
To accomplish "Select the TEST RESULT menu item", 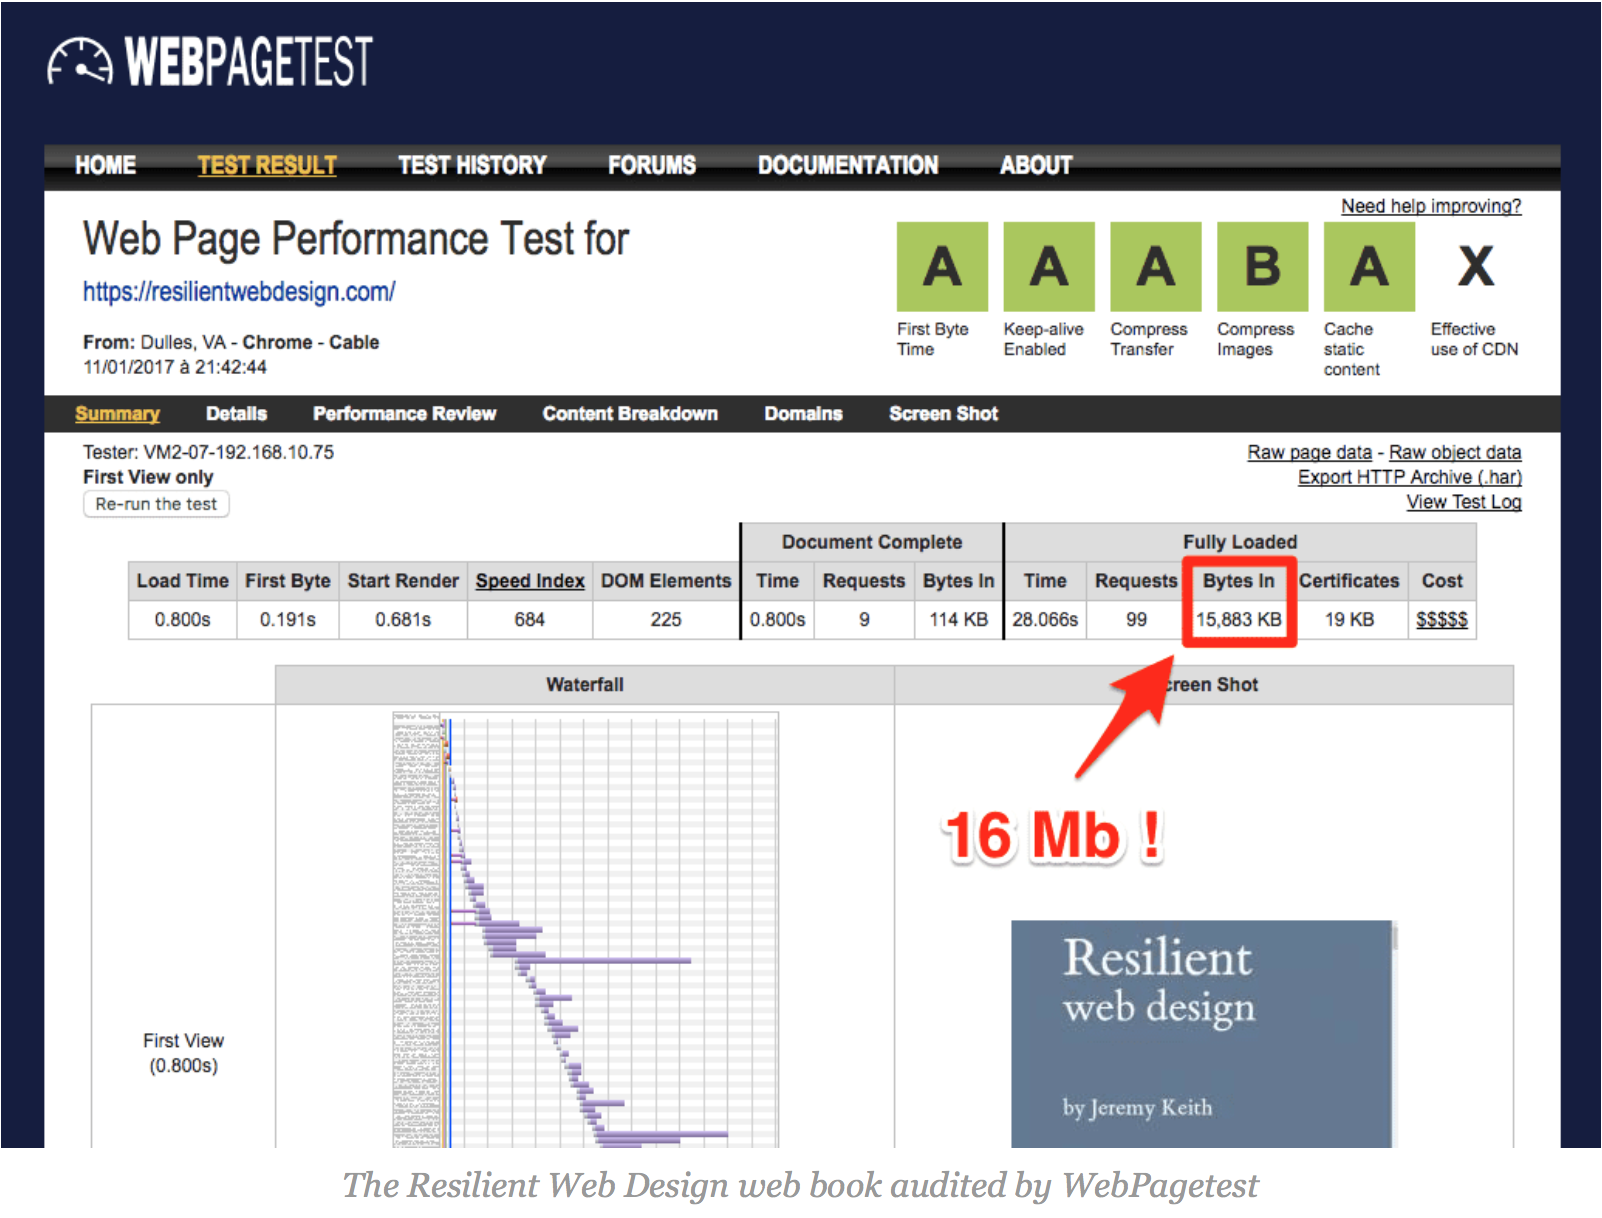I will pos(267,165).
